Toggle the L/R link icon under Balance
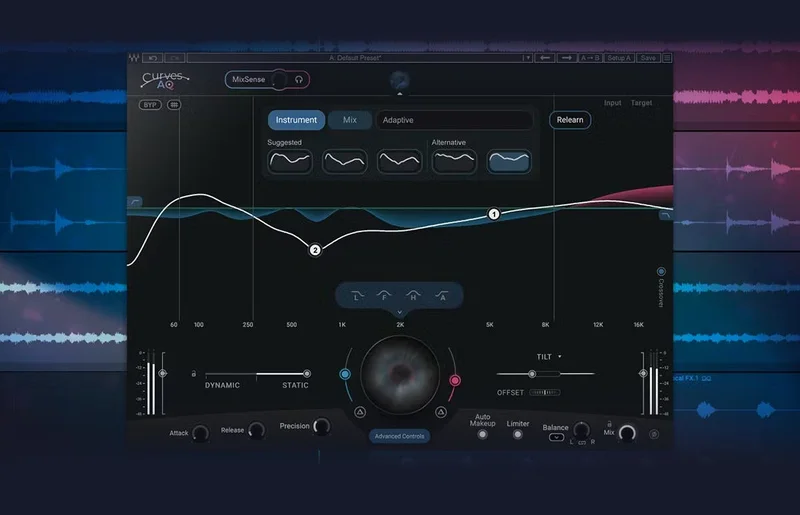The width and height of the screenshot is (800, 515). 582,443
